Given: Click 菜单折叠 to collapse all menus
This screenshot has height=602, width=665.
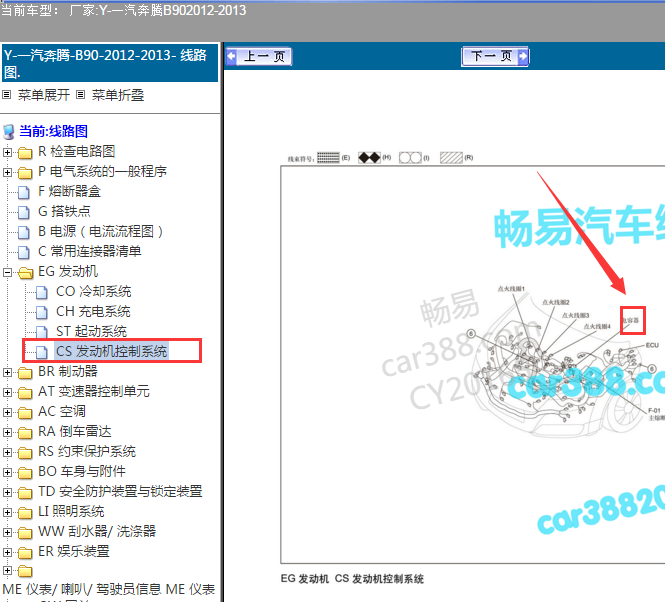Looking at the screenshot, I should click(x=118, y=95).
